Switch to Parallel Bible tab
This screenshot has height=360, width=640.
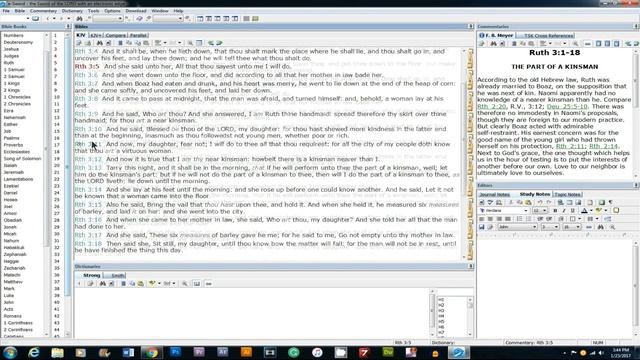tap(138, 35)
